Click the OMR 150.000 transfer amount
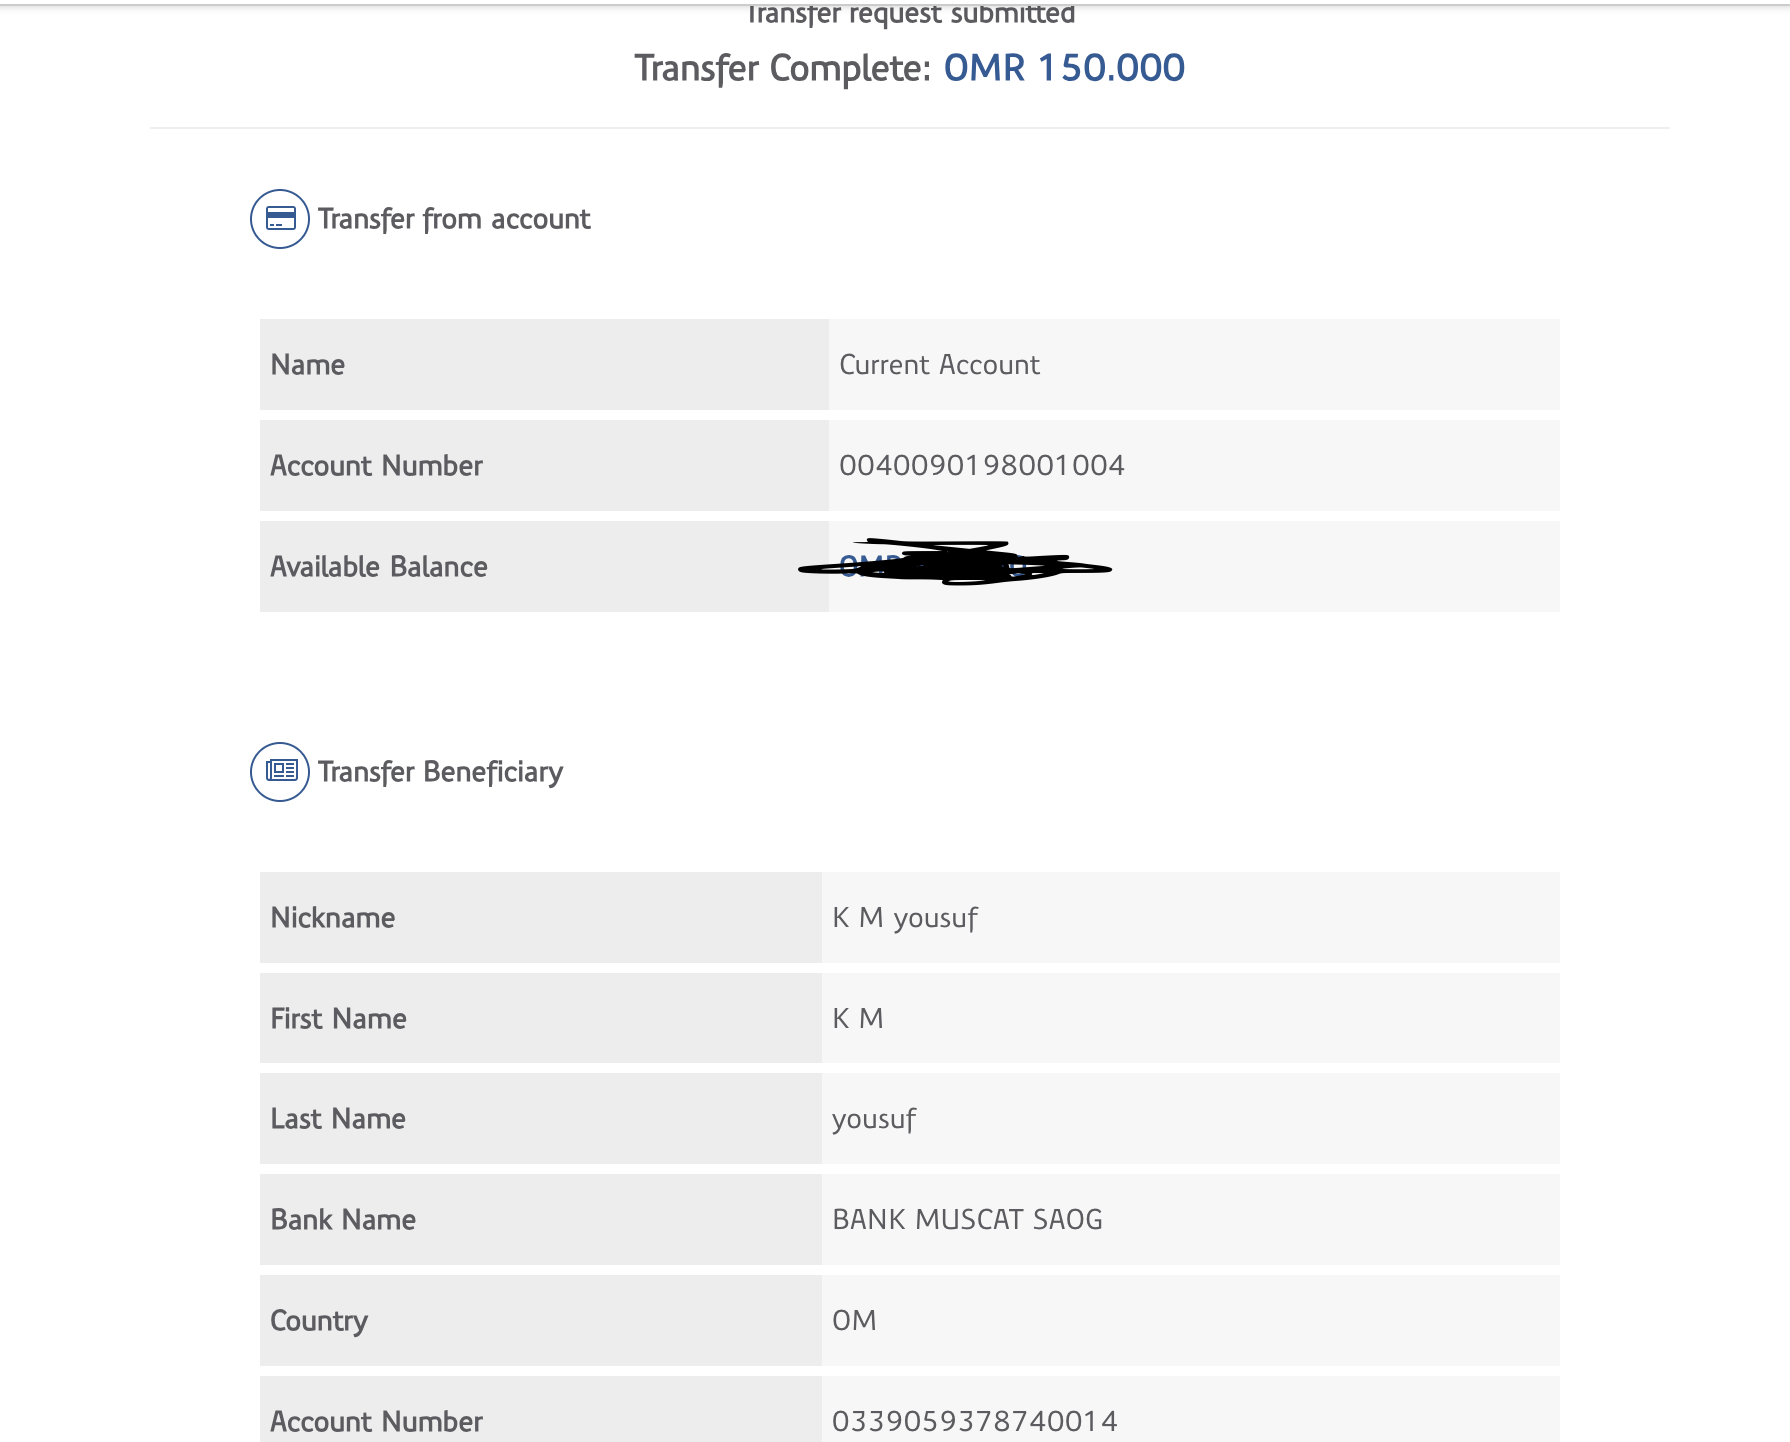This screenshot has width=1790, height=1442. (1064, 68)
